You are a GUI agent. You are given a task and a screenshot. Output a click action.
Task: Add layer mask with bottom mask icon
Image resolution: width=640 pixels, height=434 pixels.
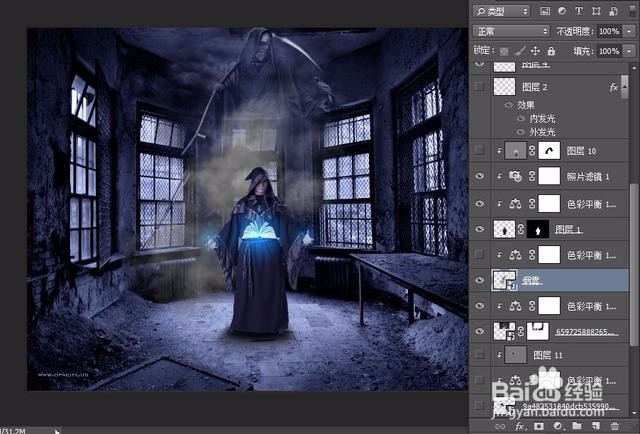[x=539, y=427]
